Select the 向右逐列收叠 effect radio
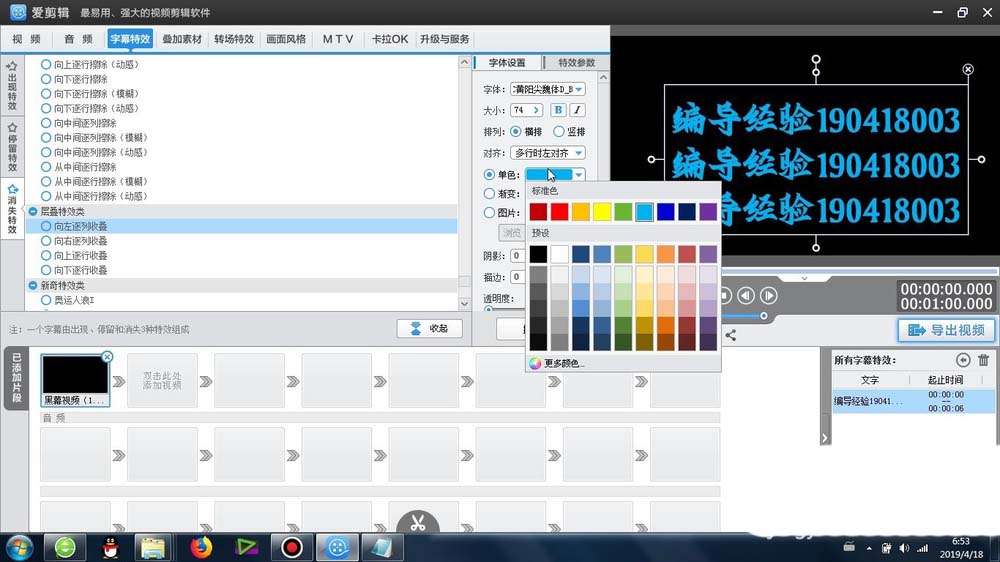 click(x=46, y=240)
